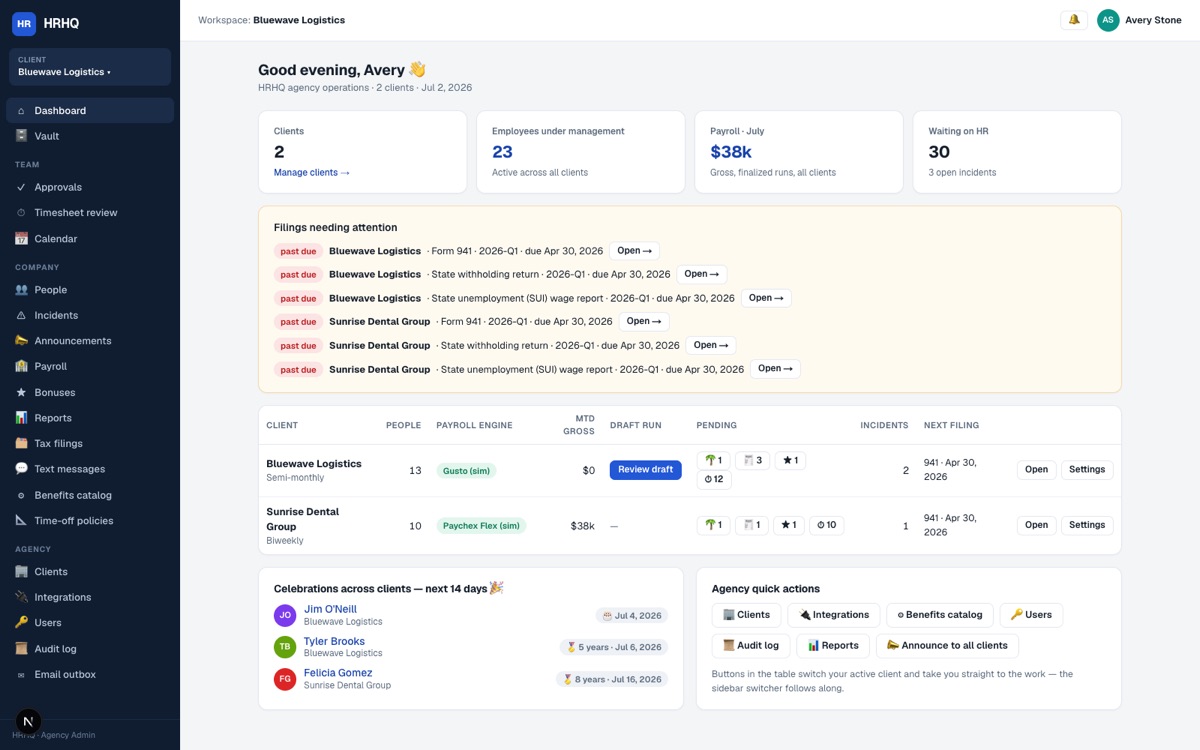Image resolution: width=1200 pixels, height=750 pixels.
Task: Open People in the sidebar
Action: 90,290
